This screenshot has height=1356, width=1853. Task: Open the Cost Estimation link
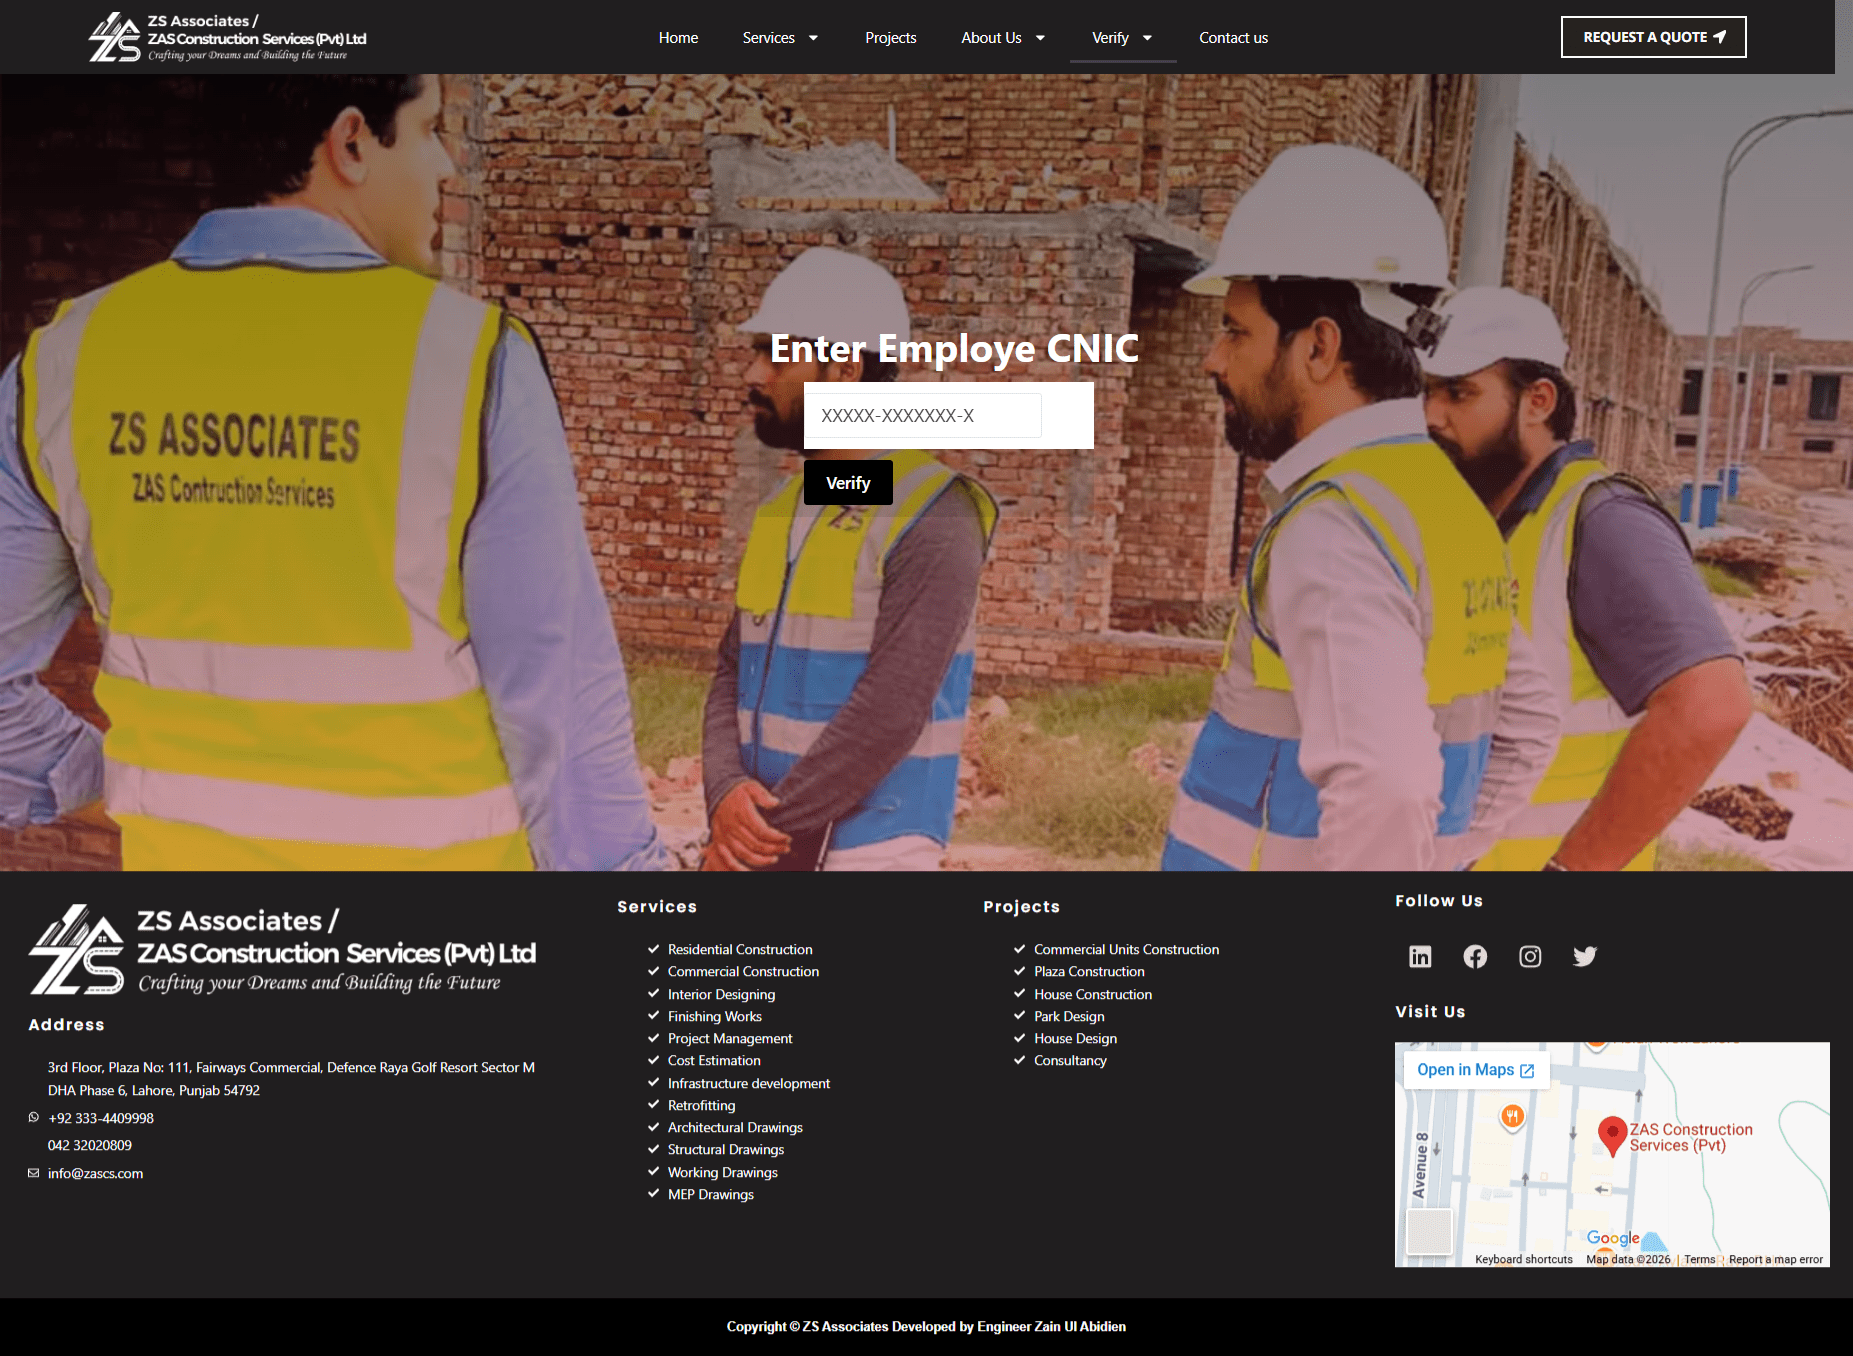(x=714, y=1060)
